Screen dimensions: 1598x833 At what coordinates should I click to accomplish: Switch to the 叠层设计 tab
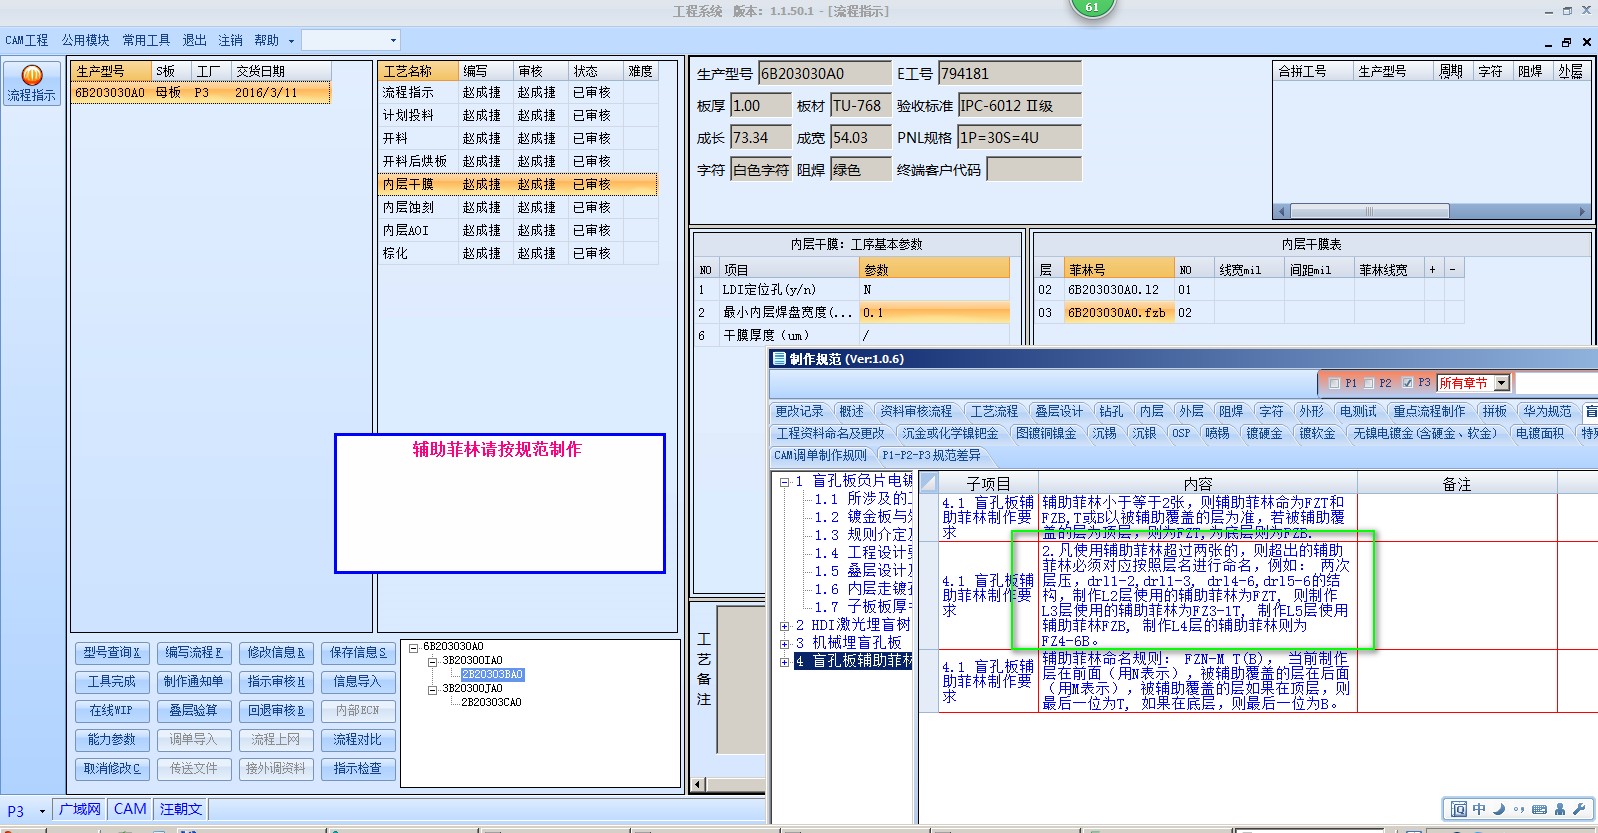pyautogui.click(x=1059, y=411)
